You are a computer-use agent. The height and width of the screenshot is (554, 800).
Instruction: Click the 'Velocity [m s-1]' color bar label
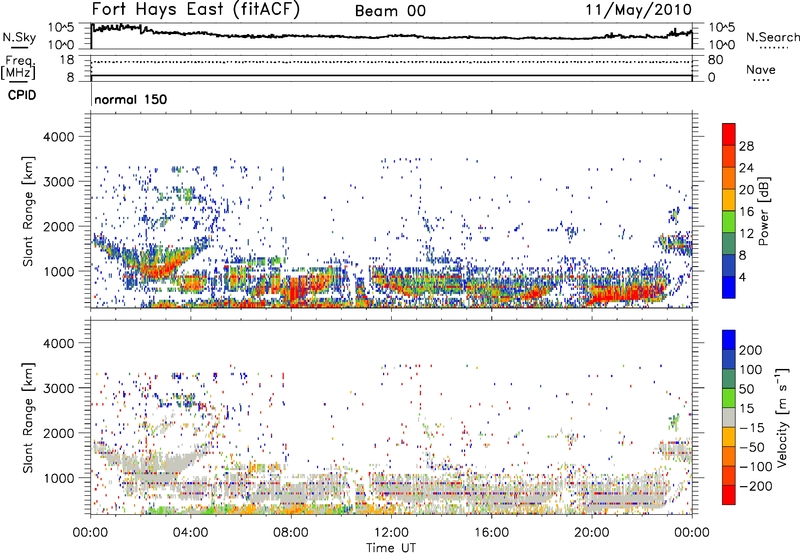(781, 417)
